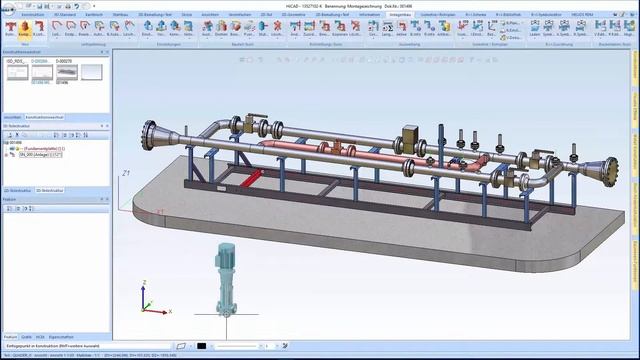Viewport: 640px width, 360px height.
Task: Click the Endp. pipeline icon
Action: pos(71,29)
